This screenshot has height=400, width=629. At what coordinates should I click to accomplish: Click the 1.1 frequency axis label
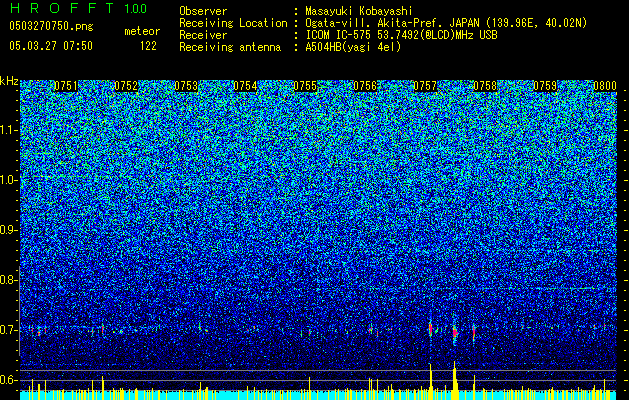[9, 130]
